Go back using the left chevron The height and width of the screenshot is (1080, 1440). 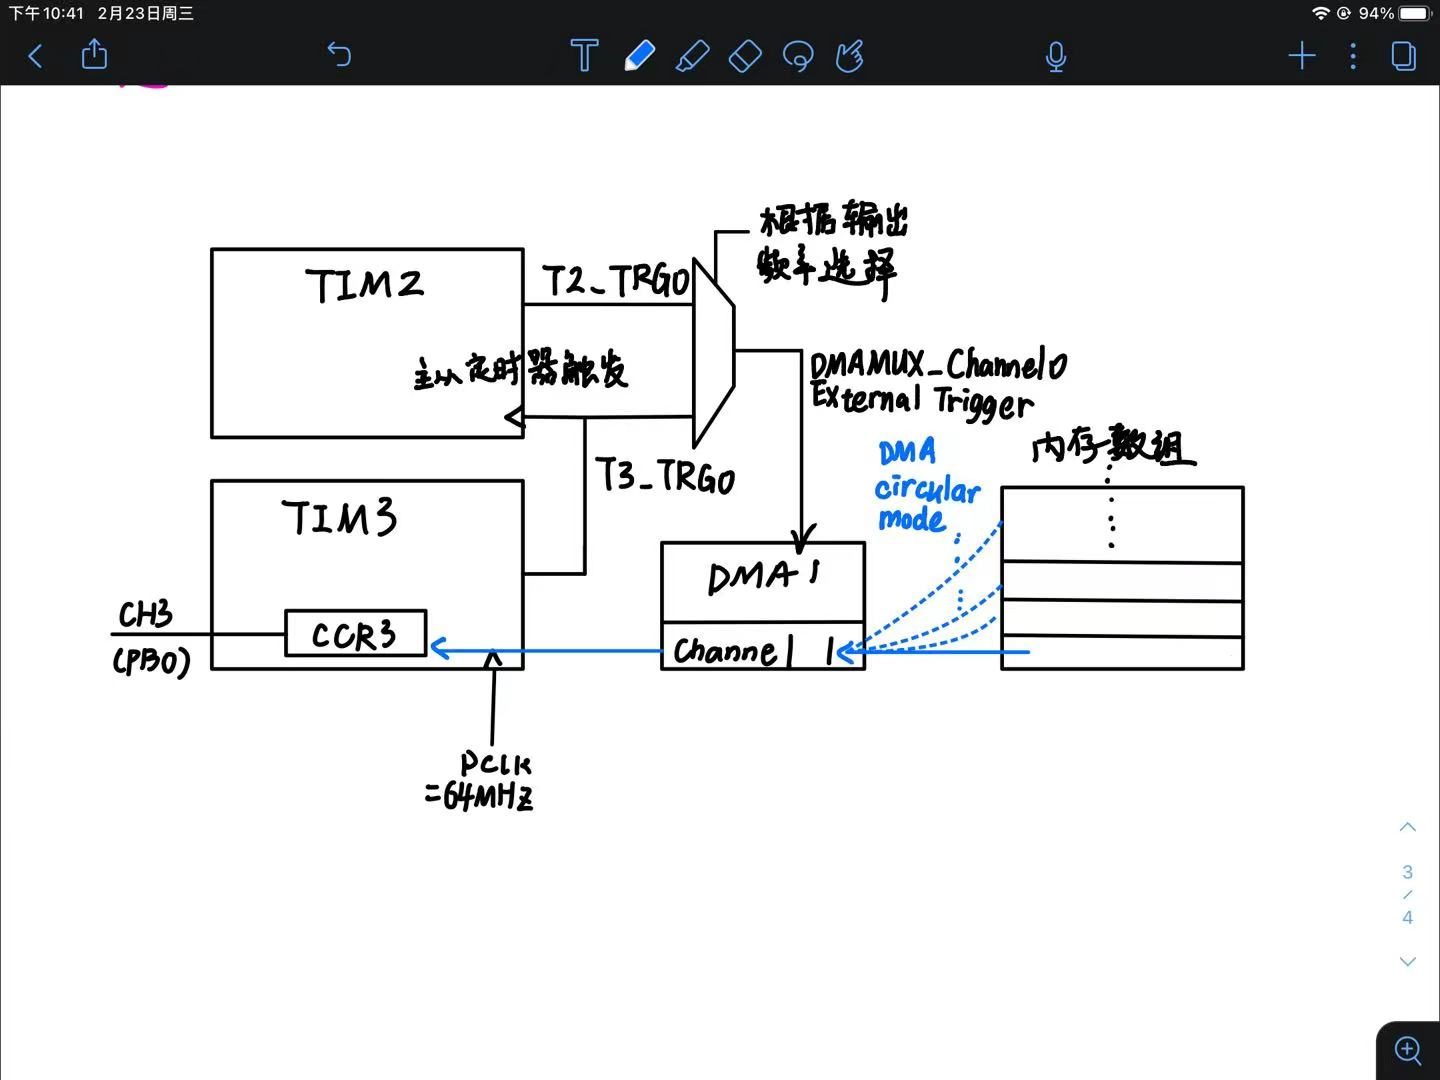coord(36,56)
